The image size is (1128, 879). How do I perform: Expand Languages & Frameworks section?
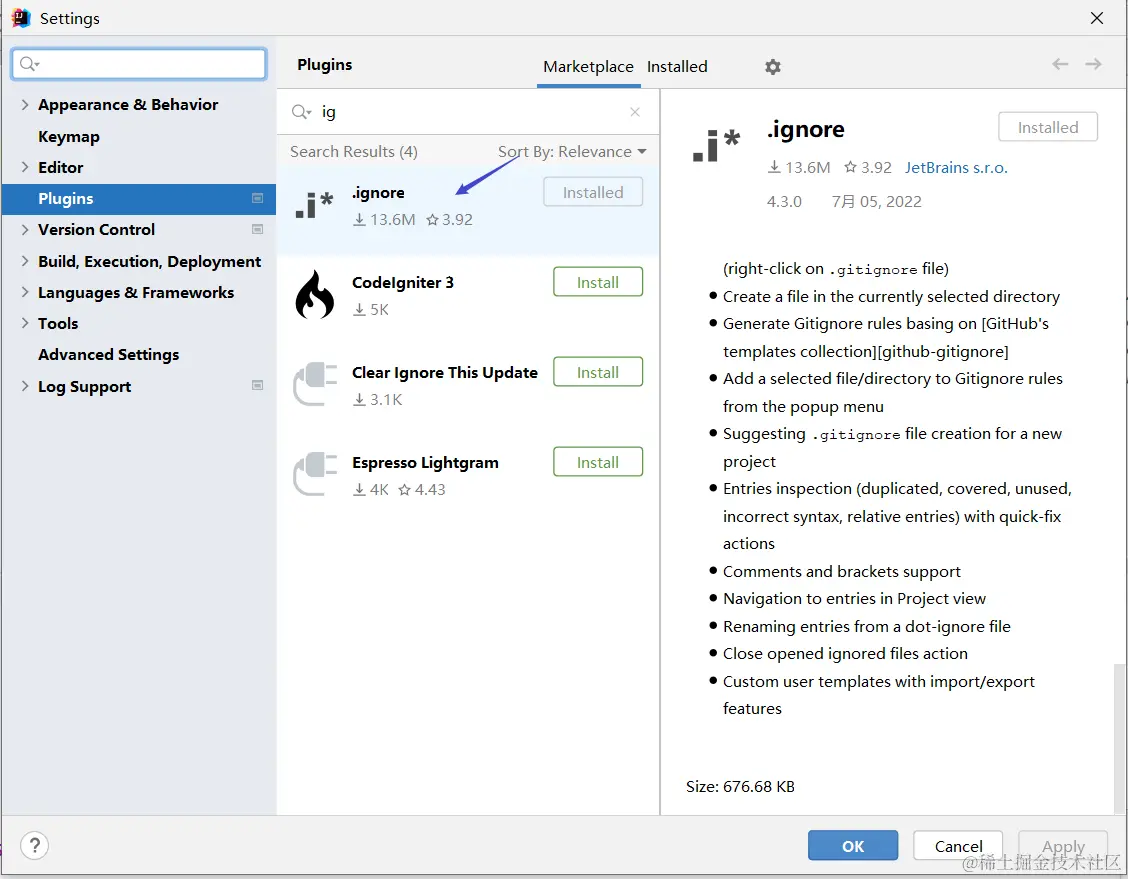(x=24, y=292)
